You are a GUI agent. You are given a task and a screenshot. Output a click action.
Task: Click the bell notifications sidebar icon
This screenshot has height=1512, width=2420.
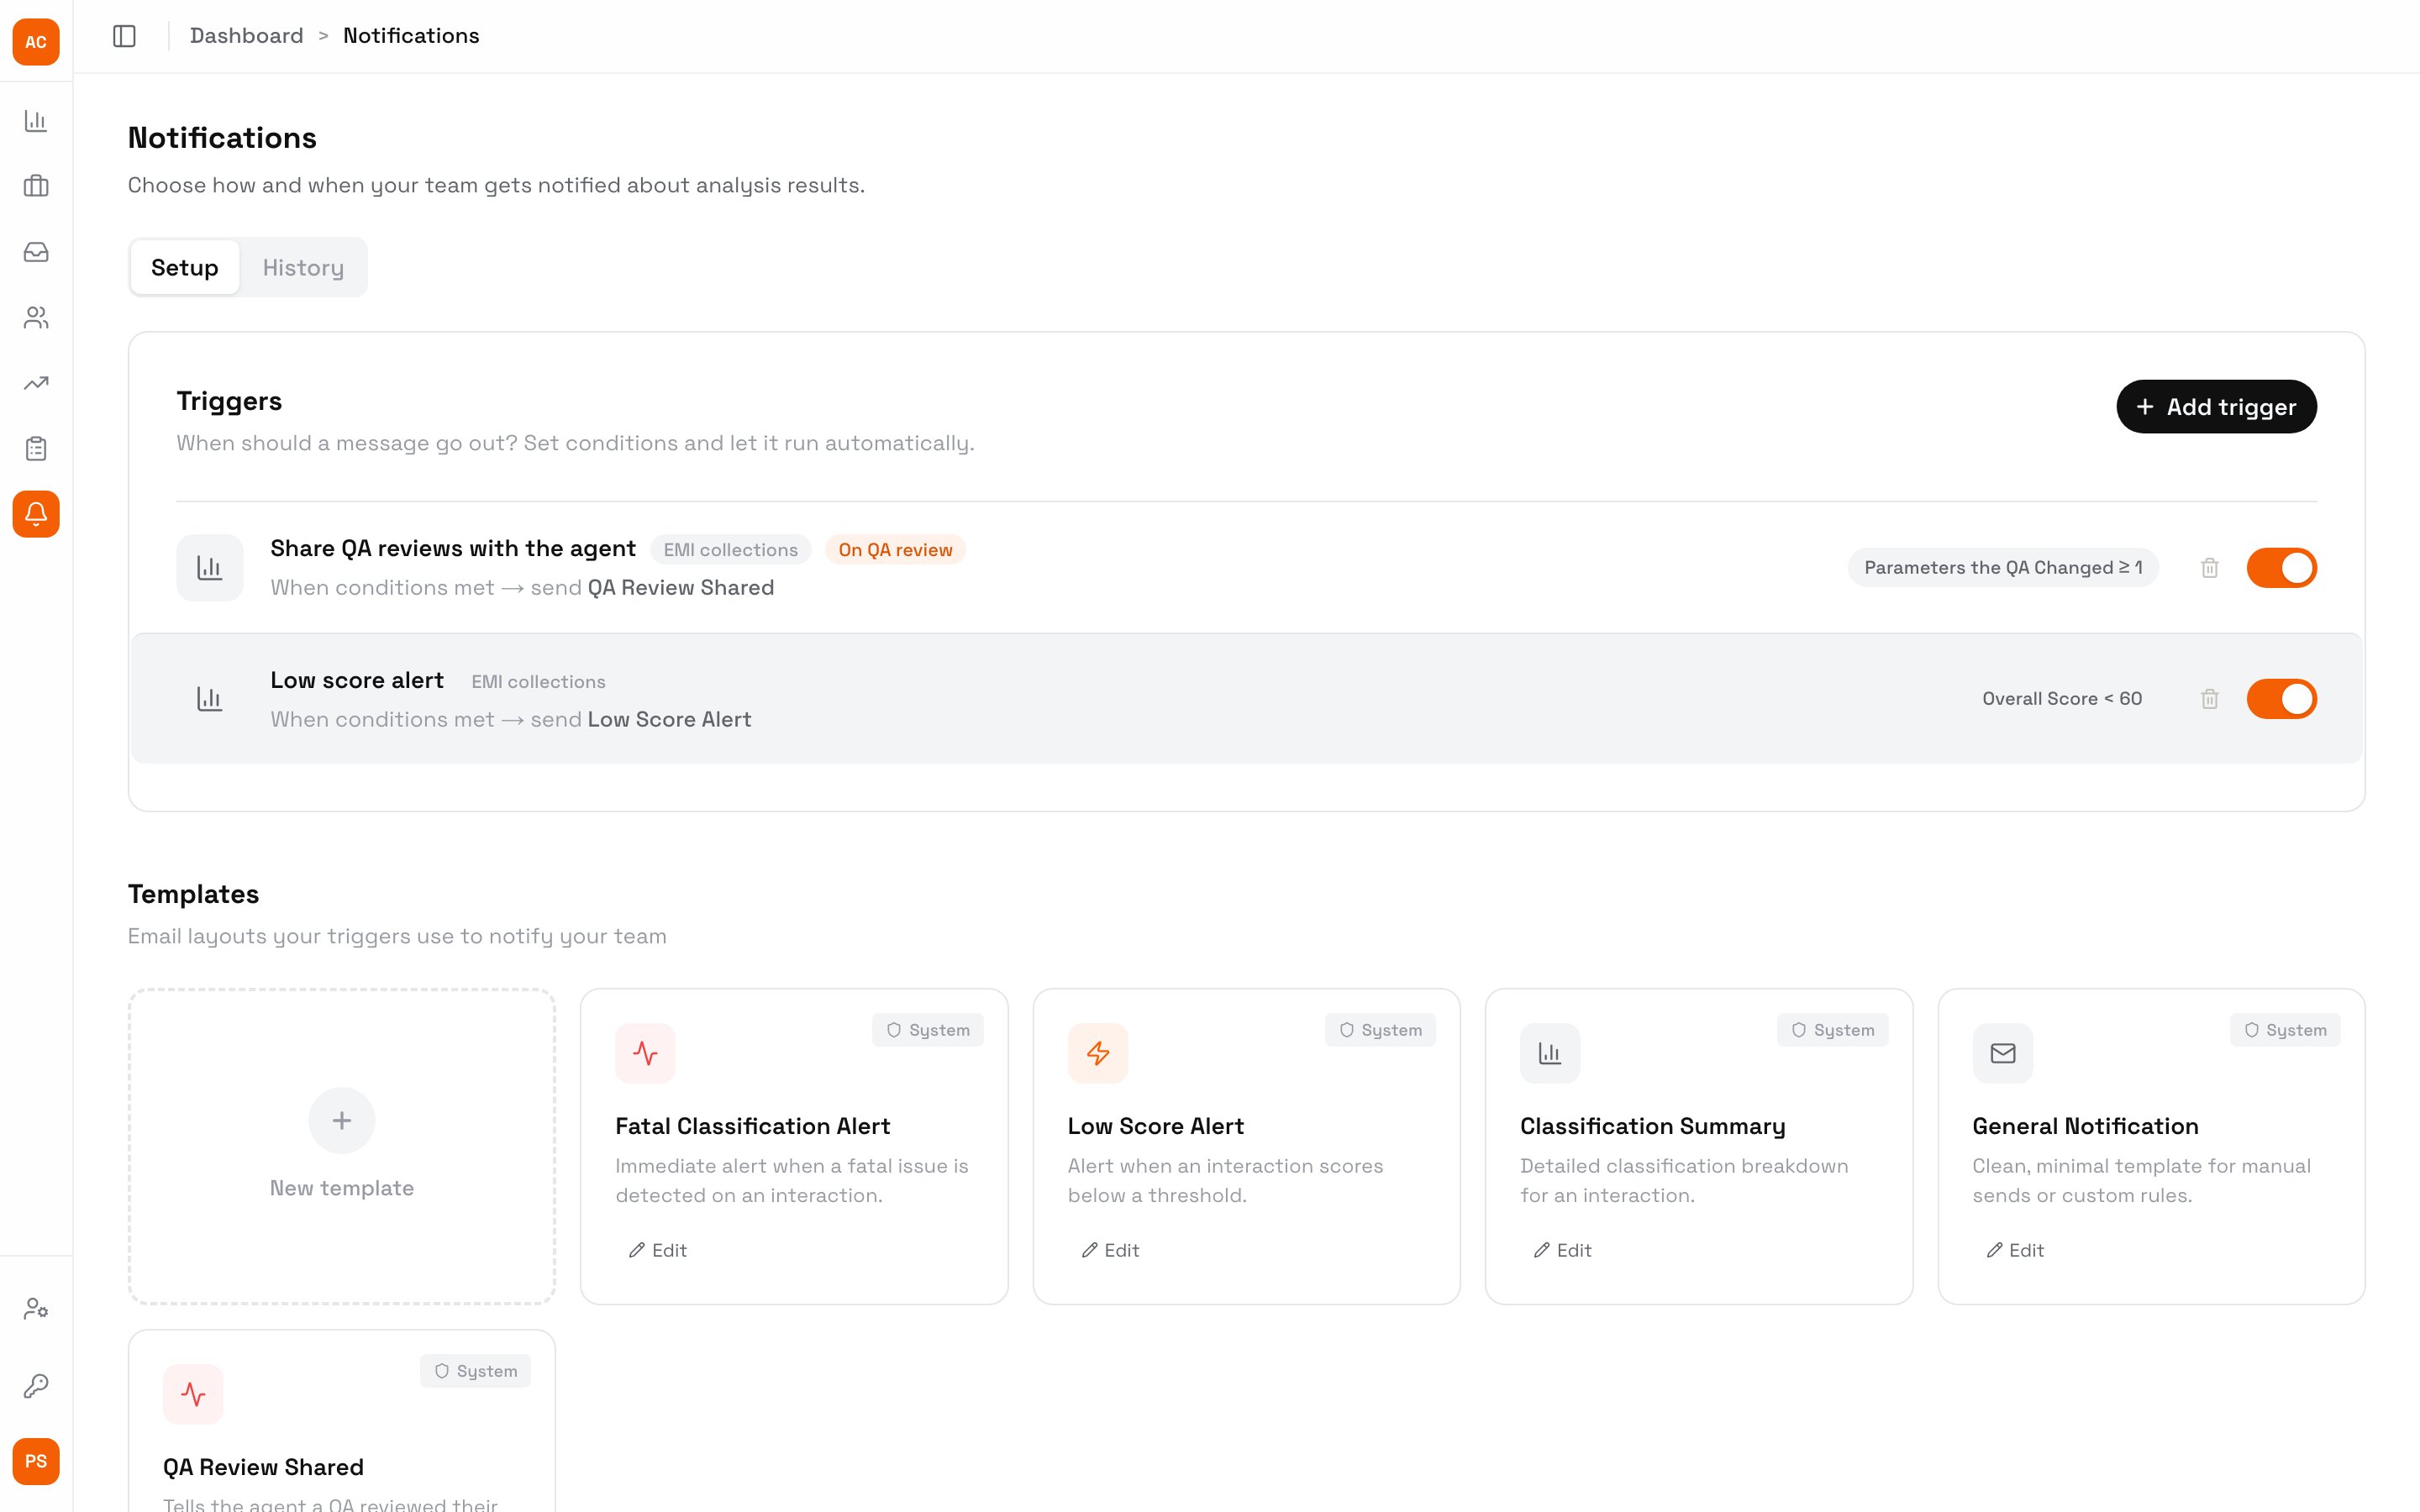pyautogui.click(x=36, y=514)
